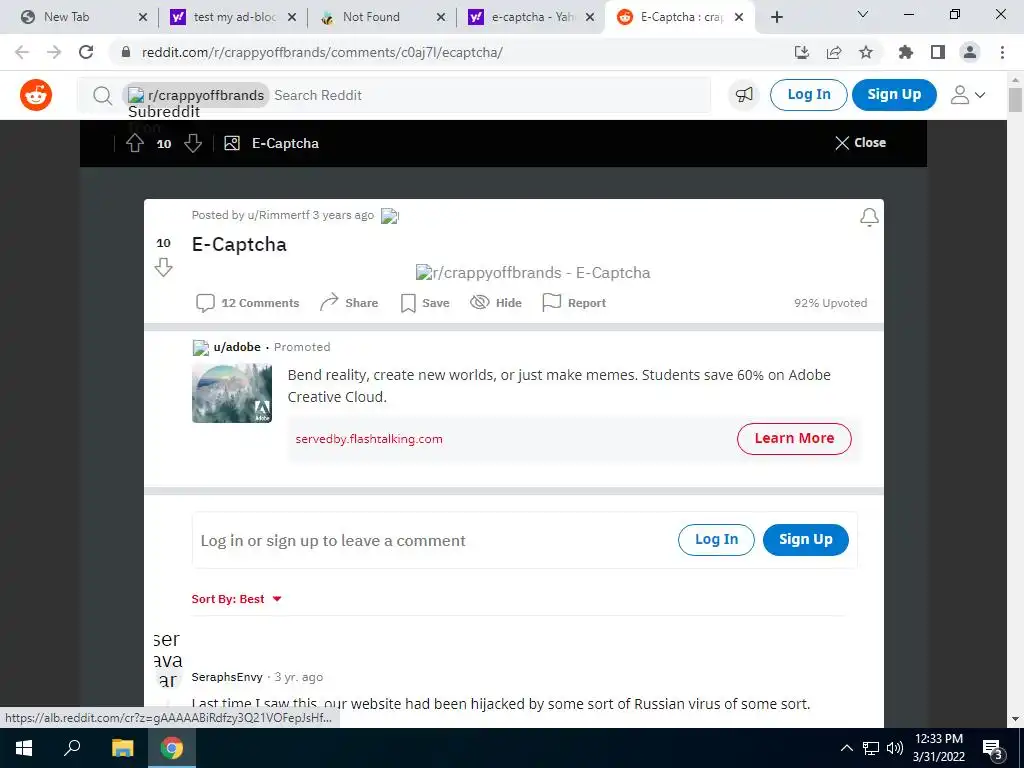This screenshot has width=1024, height=768.
Task: Bookmark the page with the star icon
Action: pos(866,52)
